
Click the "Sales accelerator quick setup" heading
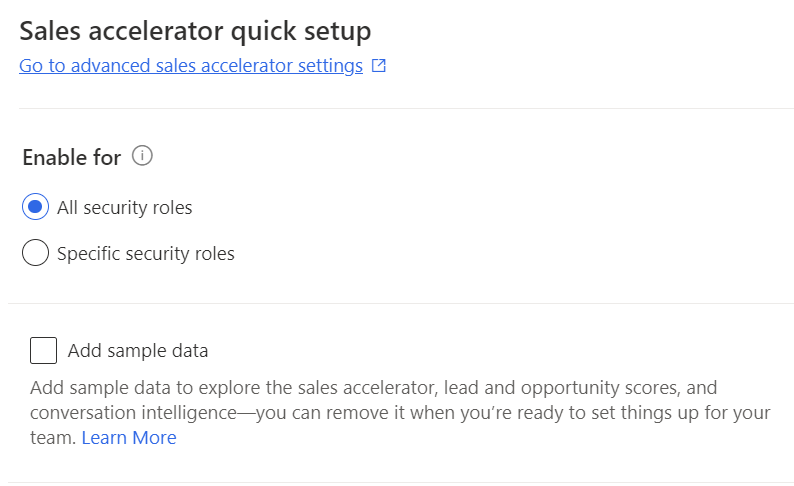point(195,31)
